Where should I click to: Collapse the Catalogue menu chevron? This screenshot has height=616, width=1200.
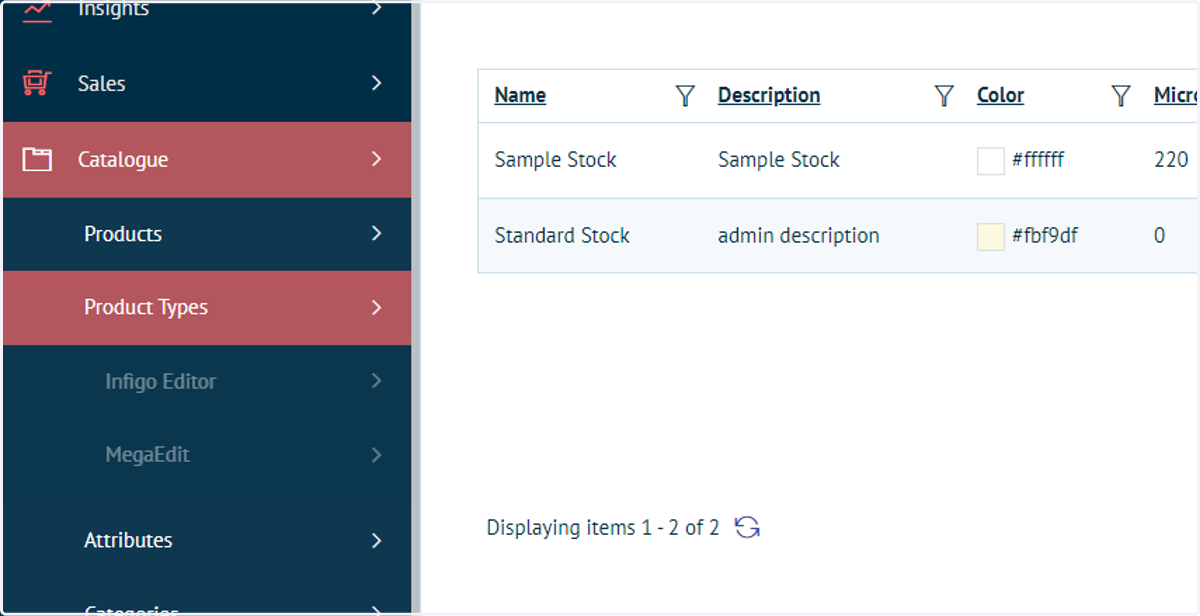click(x=376, y=159)
